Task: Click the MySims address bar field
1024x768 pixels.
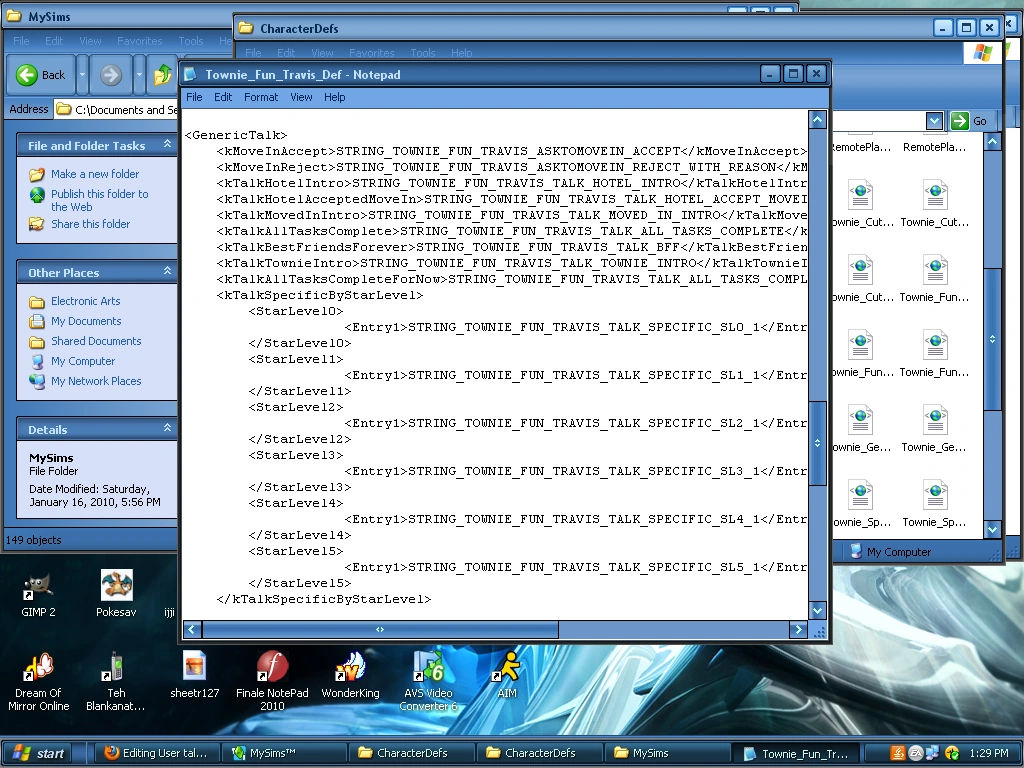Action: 116,110
